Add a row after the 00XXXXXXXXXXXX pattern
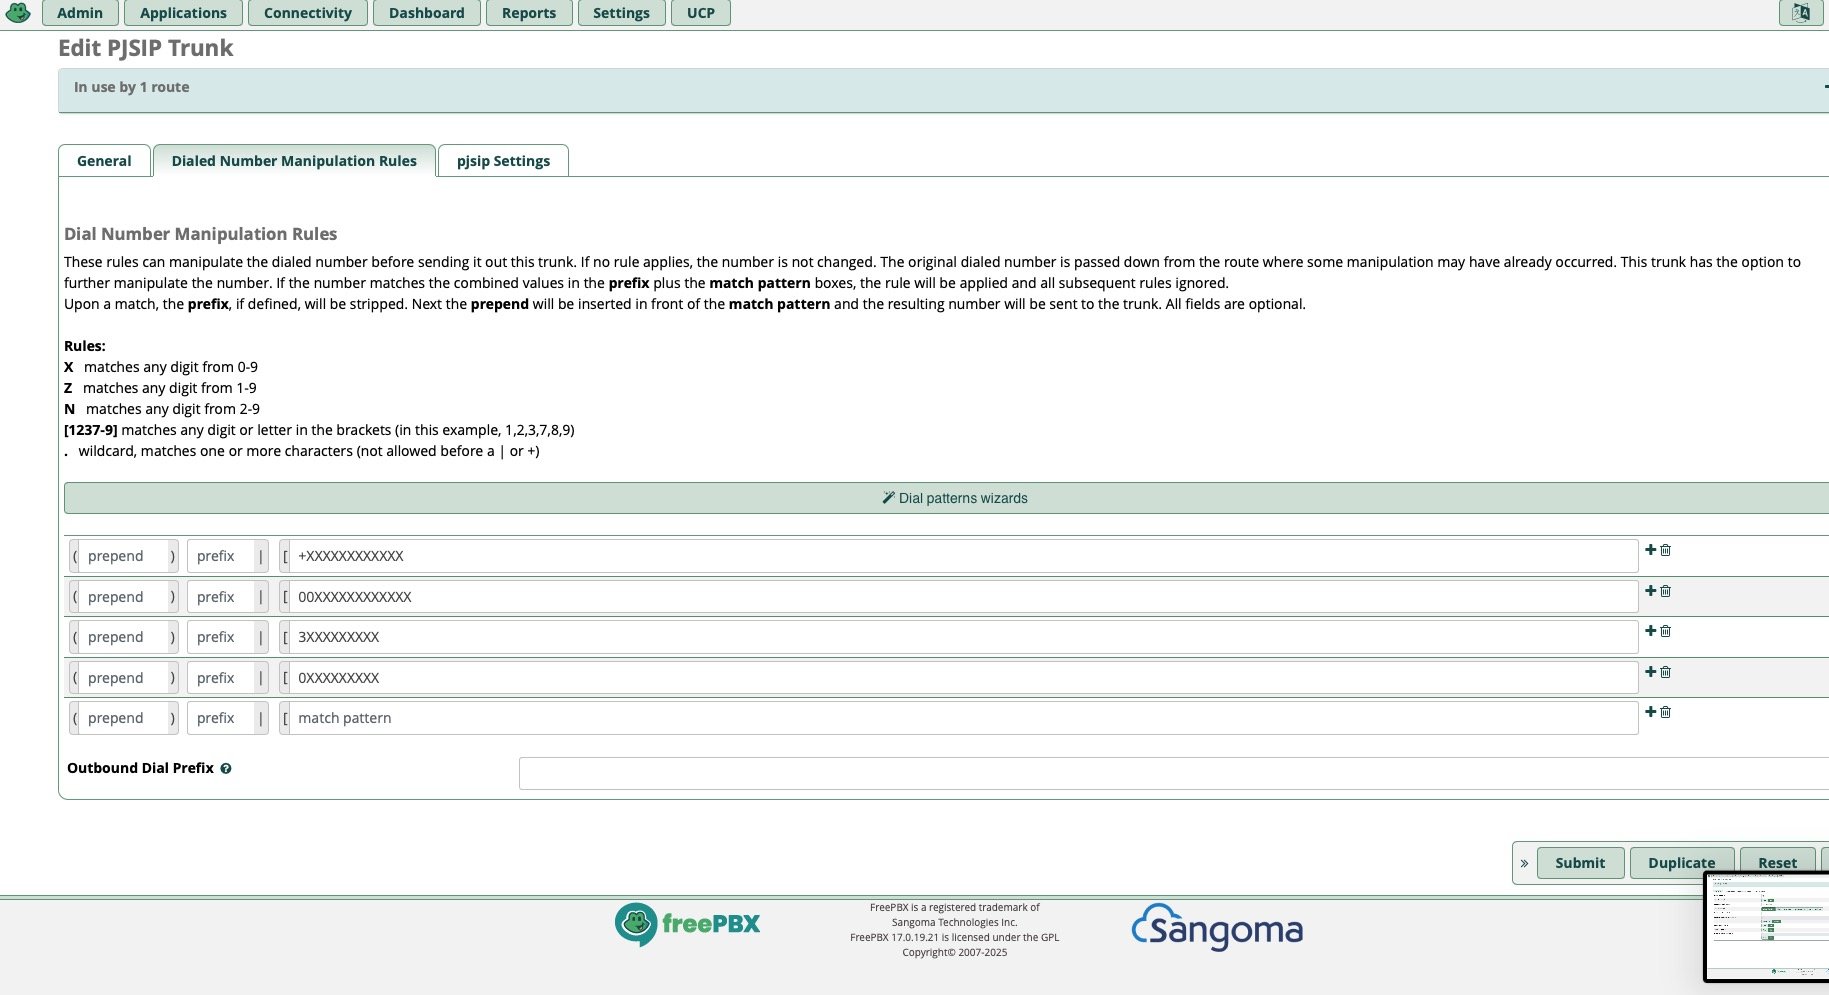This screenshot has width=1829, height=995. pos(1650,591)
